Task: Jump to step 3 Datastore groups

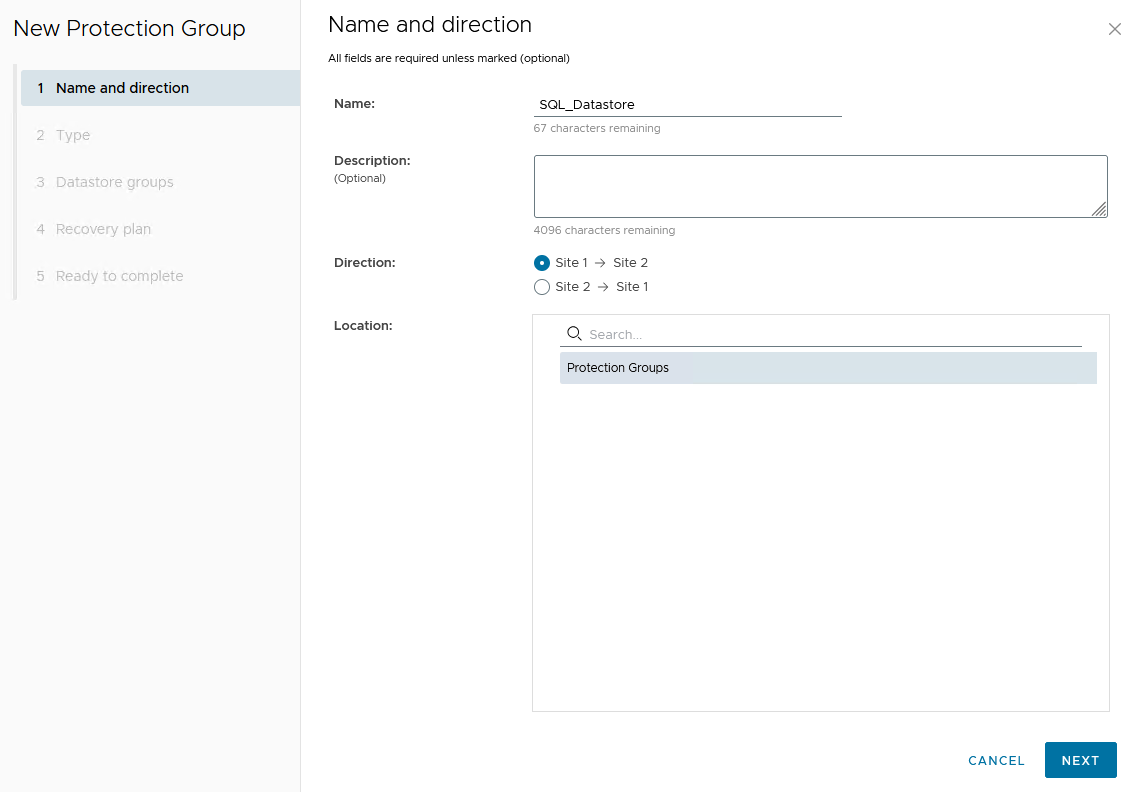Action: [x=114, y=182]
